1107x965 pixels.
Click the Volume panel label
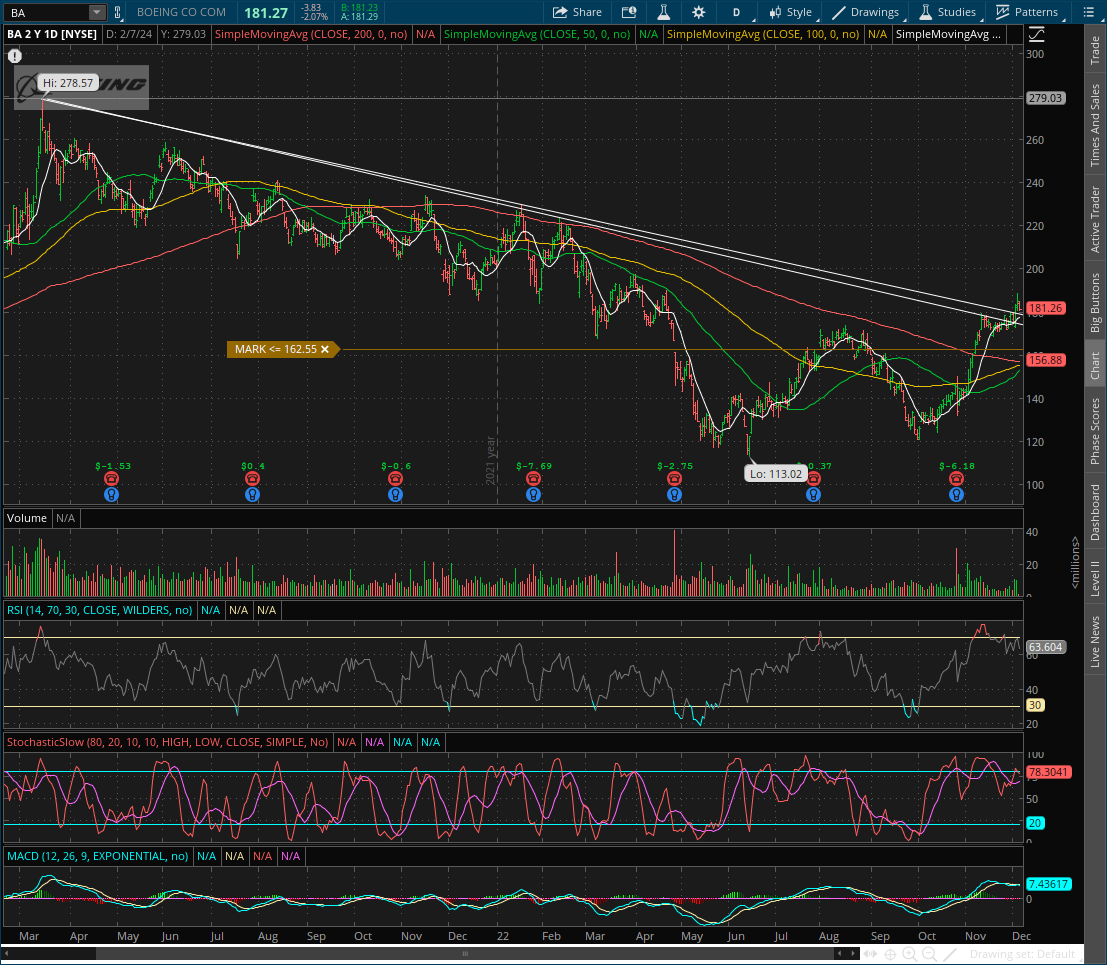(x=27, y=518)
